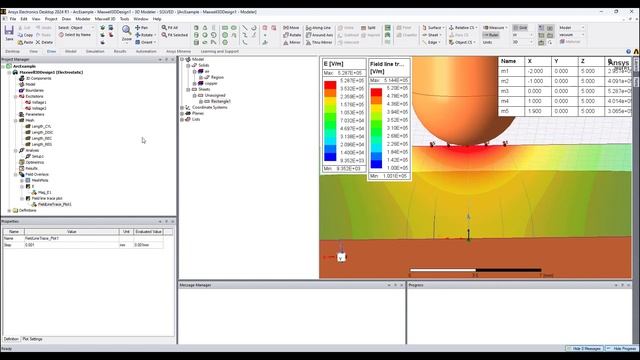Open the vacuum material dropdown
Screen dimensions: 640x360
tap(571, 35)
